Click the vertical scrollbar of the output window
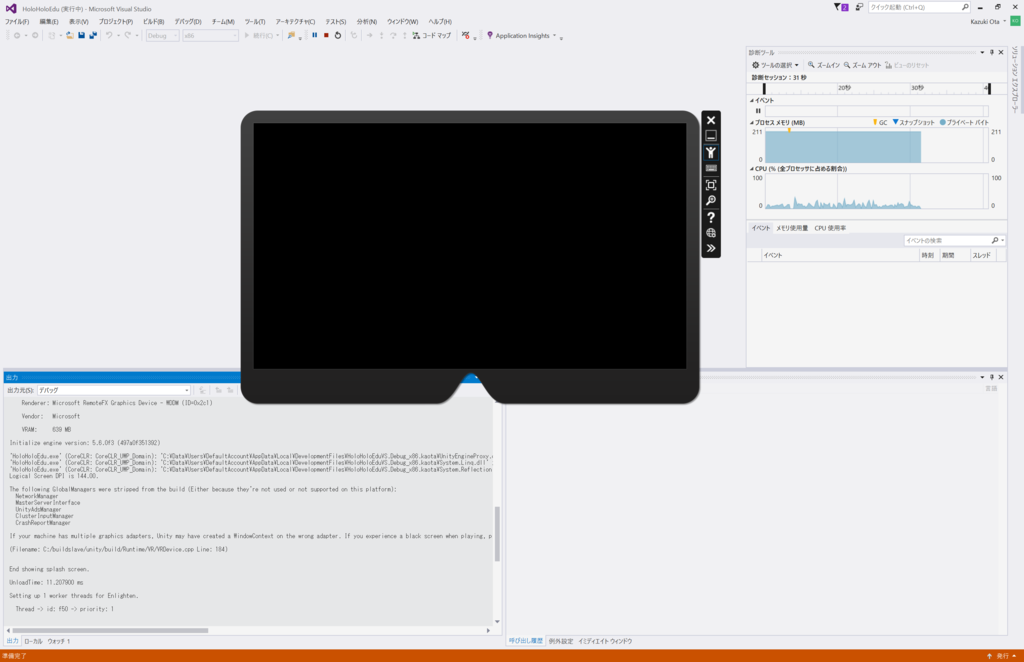The height and width of the screenshot is (662, 1024). [x=497, y=534]
